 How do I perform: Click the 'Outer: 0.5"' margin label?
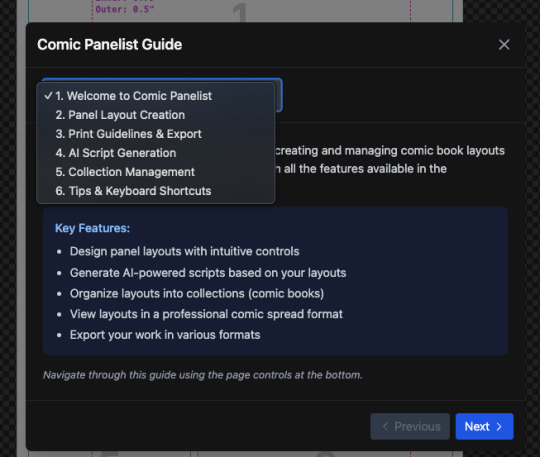coord(125,9)
